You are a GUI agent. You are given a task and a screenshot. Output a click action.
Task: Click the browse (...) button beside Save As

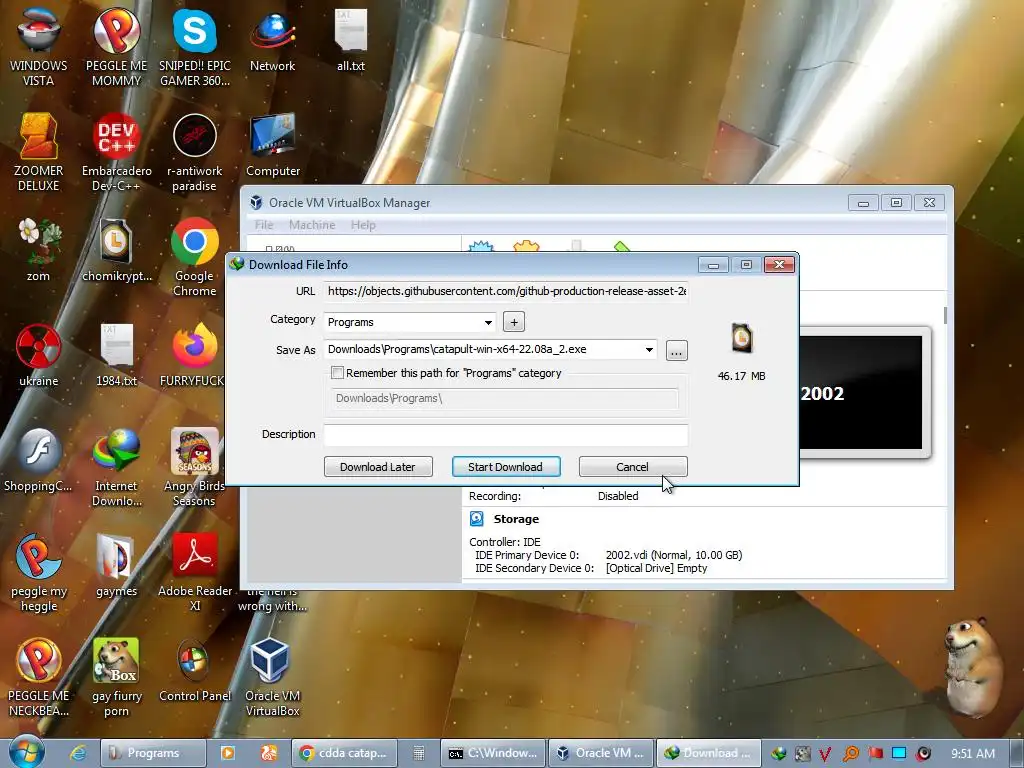[x=677, y=351]
